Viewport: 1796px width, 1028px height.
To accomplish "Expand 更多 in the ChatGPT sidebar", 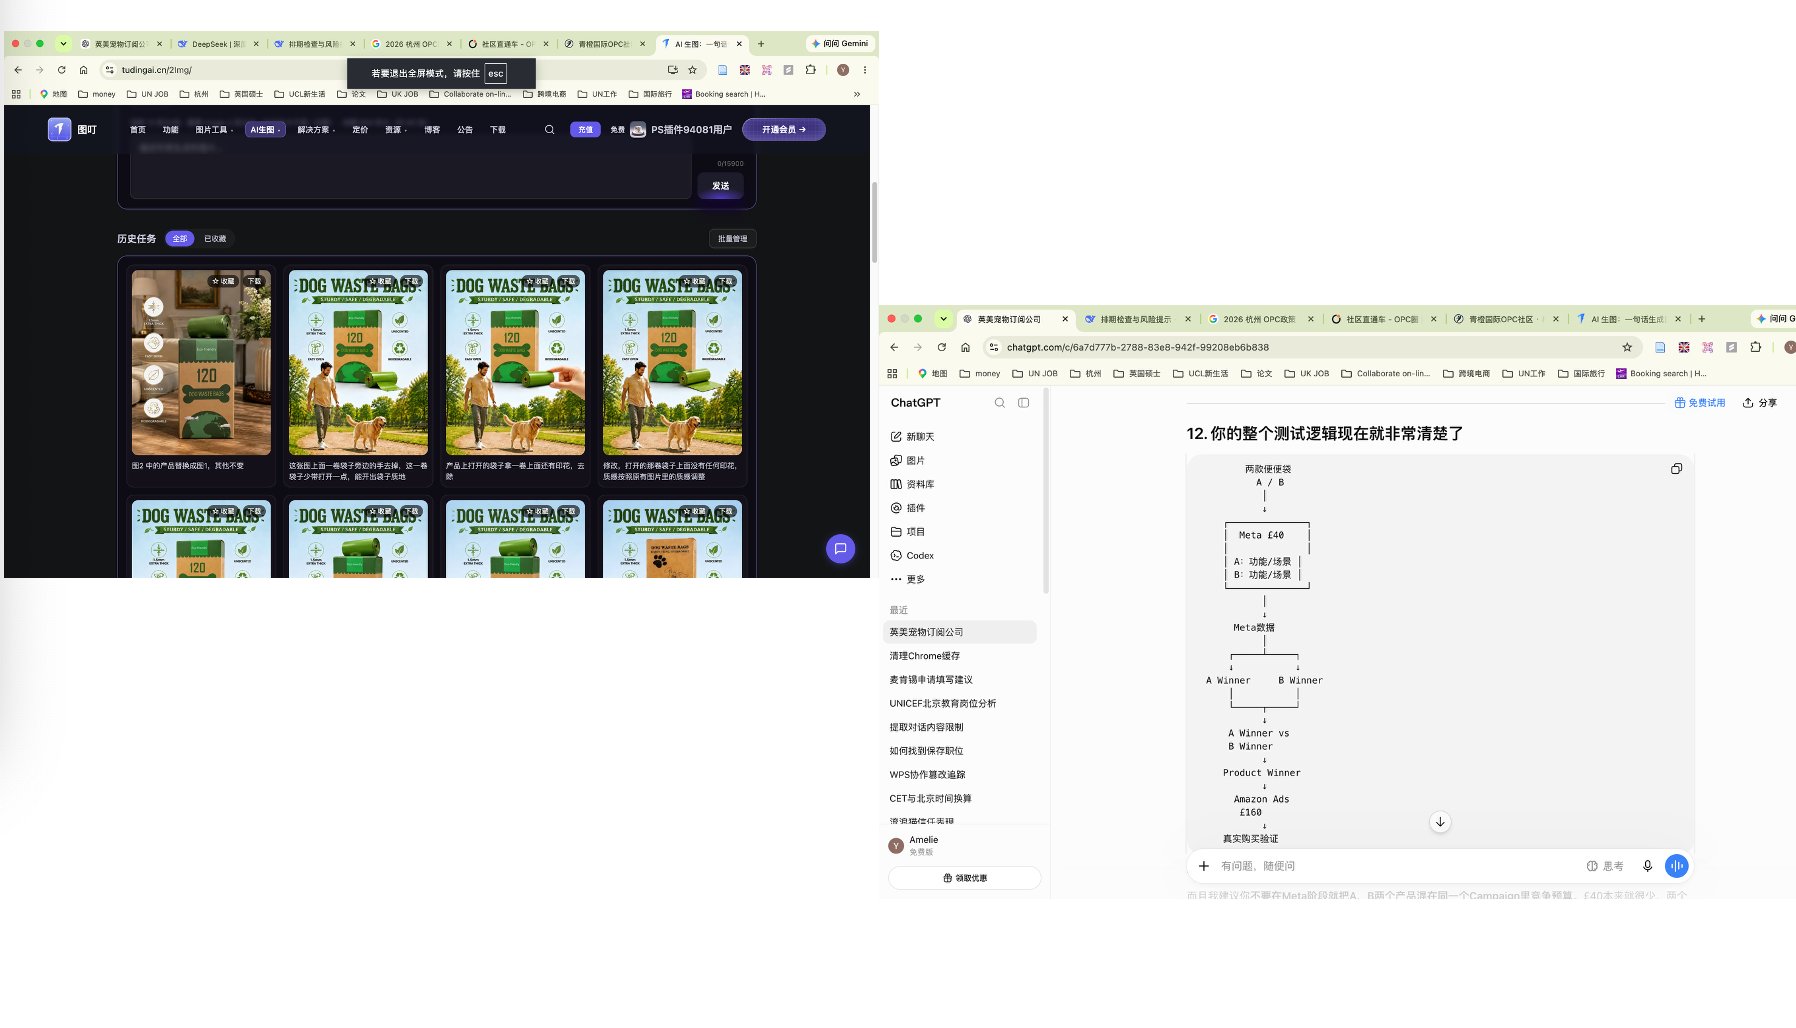I will [908, 580].
